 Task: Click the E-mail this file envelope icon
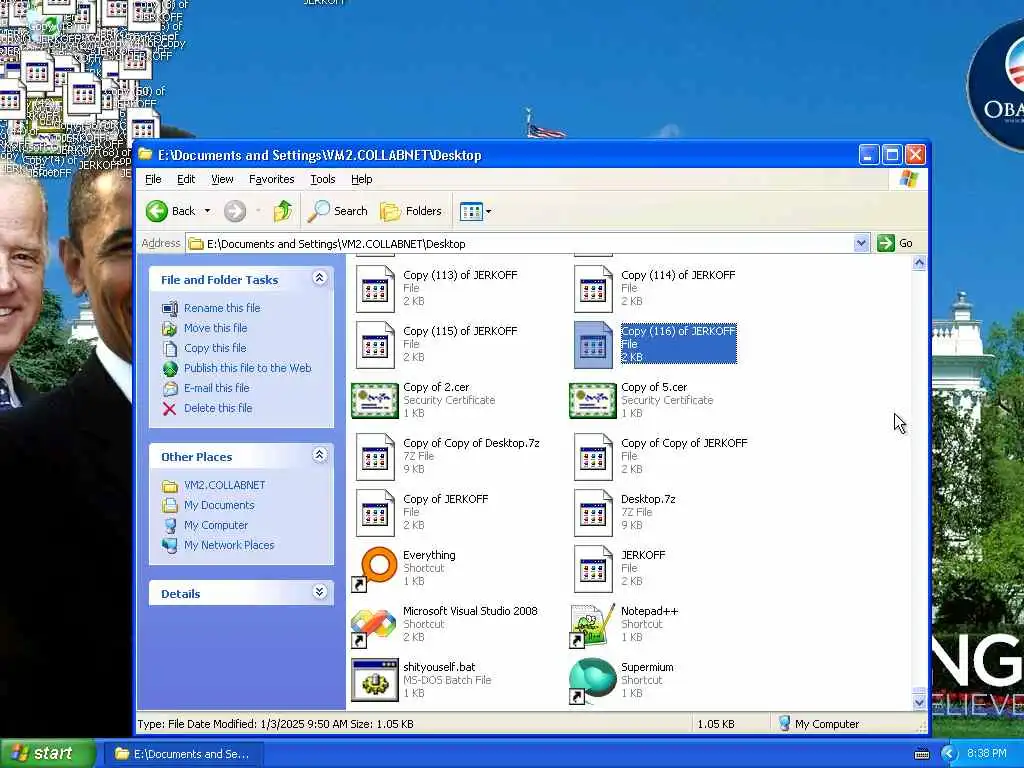170,389
